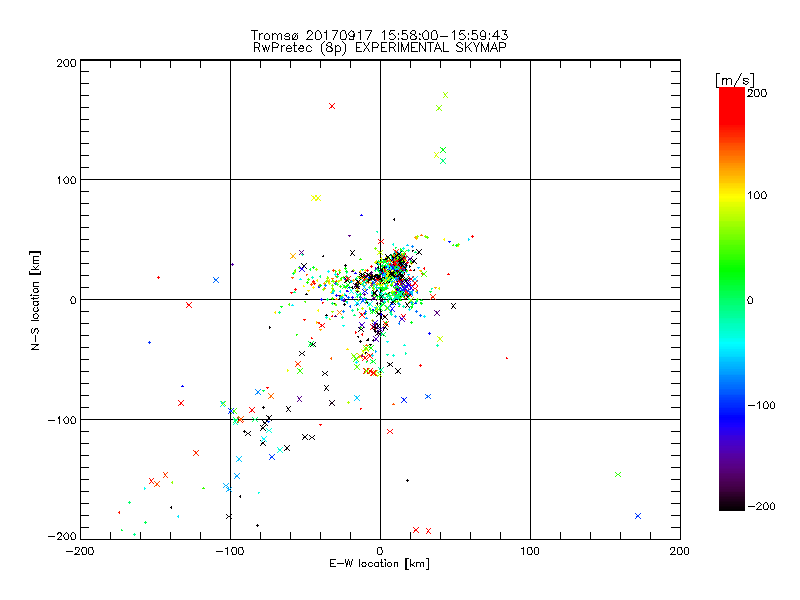Click the 'E-W location [km]' axis label
Screen dimensions: 800x600
(379, 564)
